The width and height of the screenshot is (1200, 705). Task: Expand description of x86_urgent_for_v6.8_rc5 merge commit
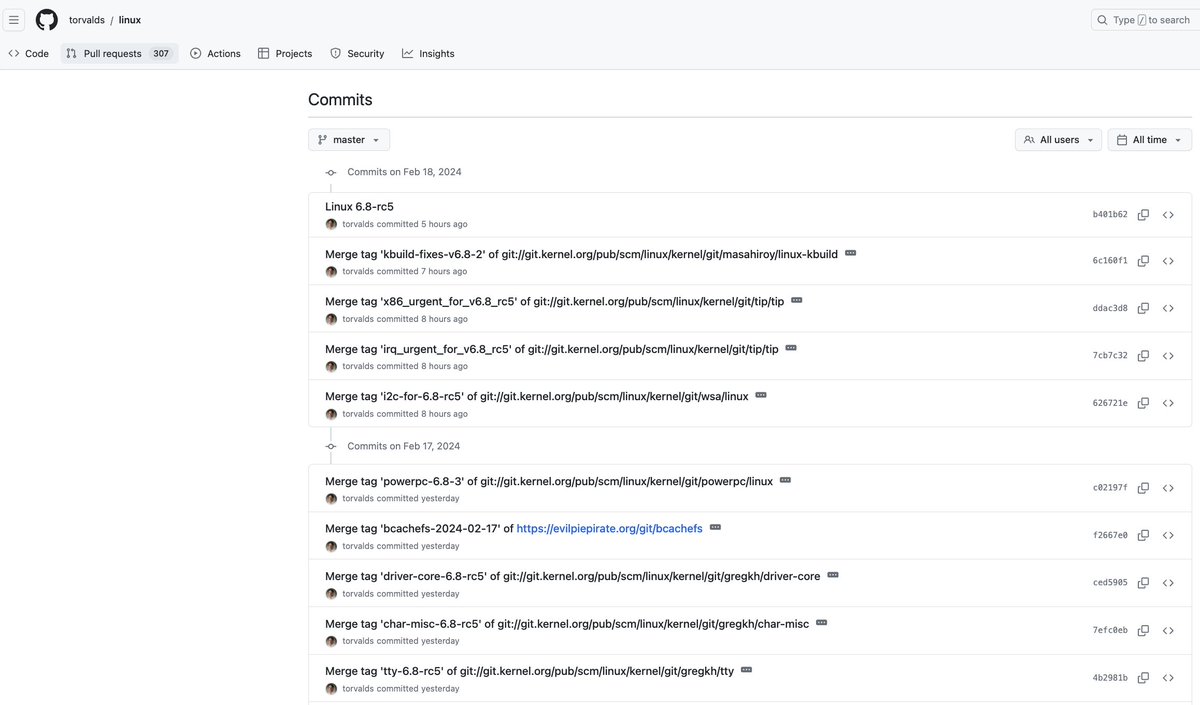click(796, 300)
